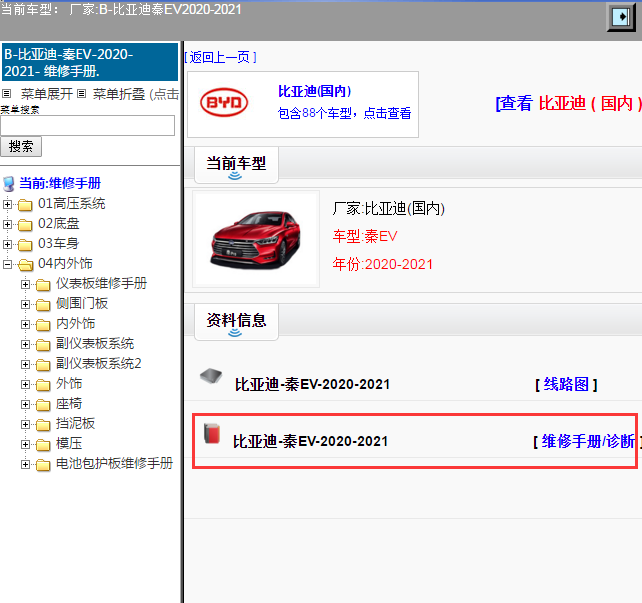The image size is (642, 603).
Task: Click the folder icon of 侧围门板
Action: (43, 305)
